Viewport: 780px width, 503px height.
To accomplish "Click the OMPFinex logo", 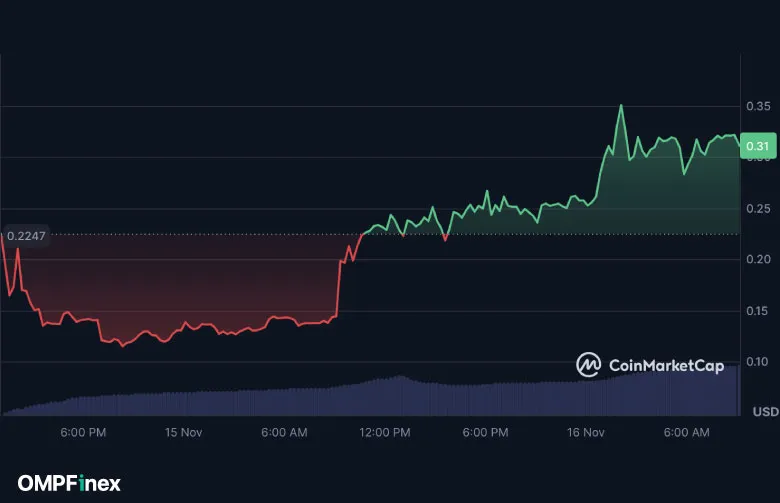I will click(69, 483).
